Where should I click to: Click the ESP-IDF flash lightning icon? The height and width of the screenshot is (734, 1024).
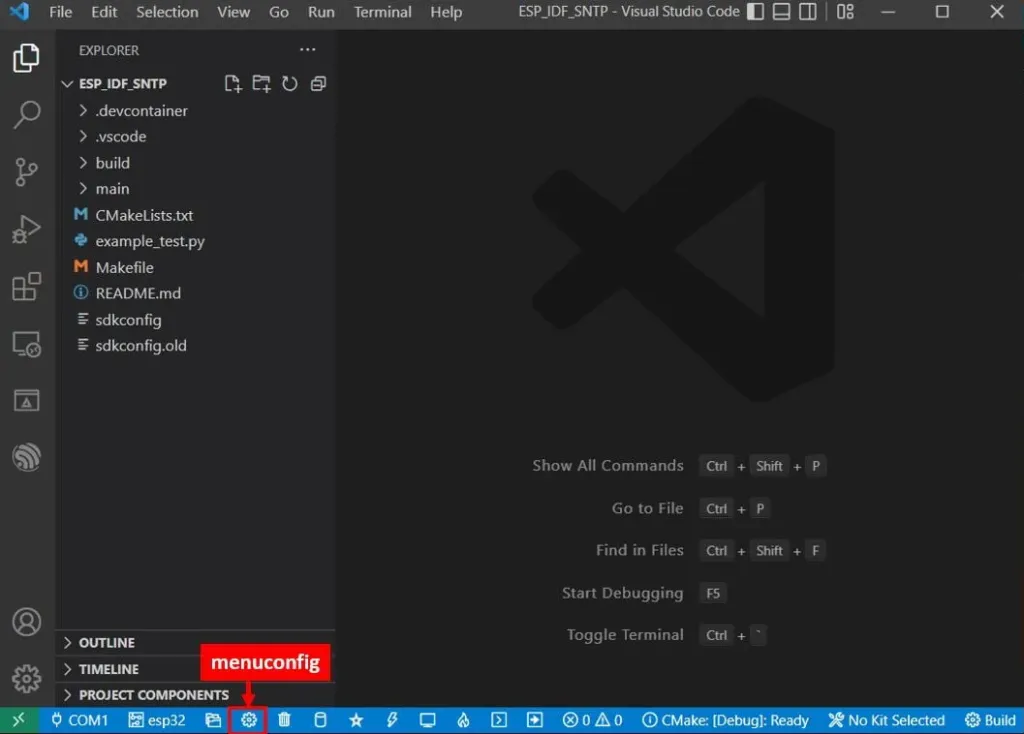coord(392,720)
